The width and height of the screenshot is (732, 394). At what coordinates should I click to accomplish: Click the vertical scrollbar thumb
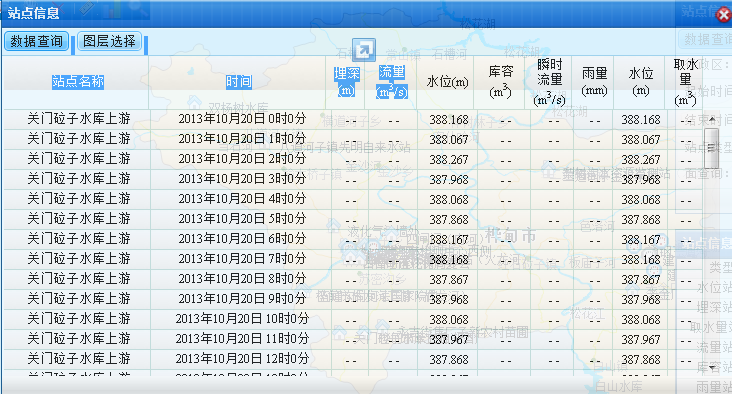tap(711, 148)
